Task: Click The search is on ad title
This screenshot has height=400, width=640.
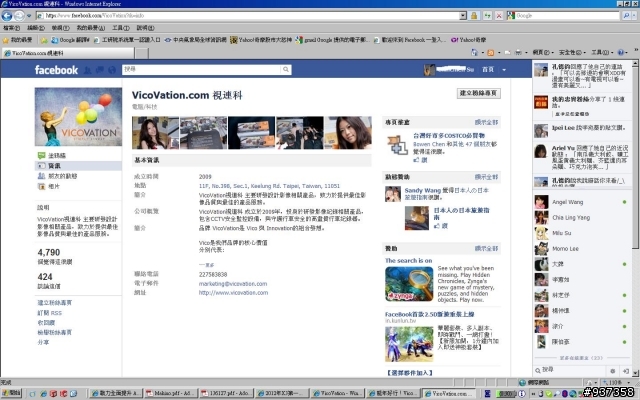Action: [x=409, y=260]
